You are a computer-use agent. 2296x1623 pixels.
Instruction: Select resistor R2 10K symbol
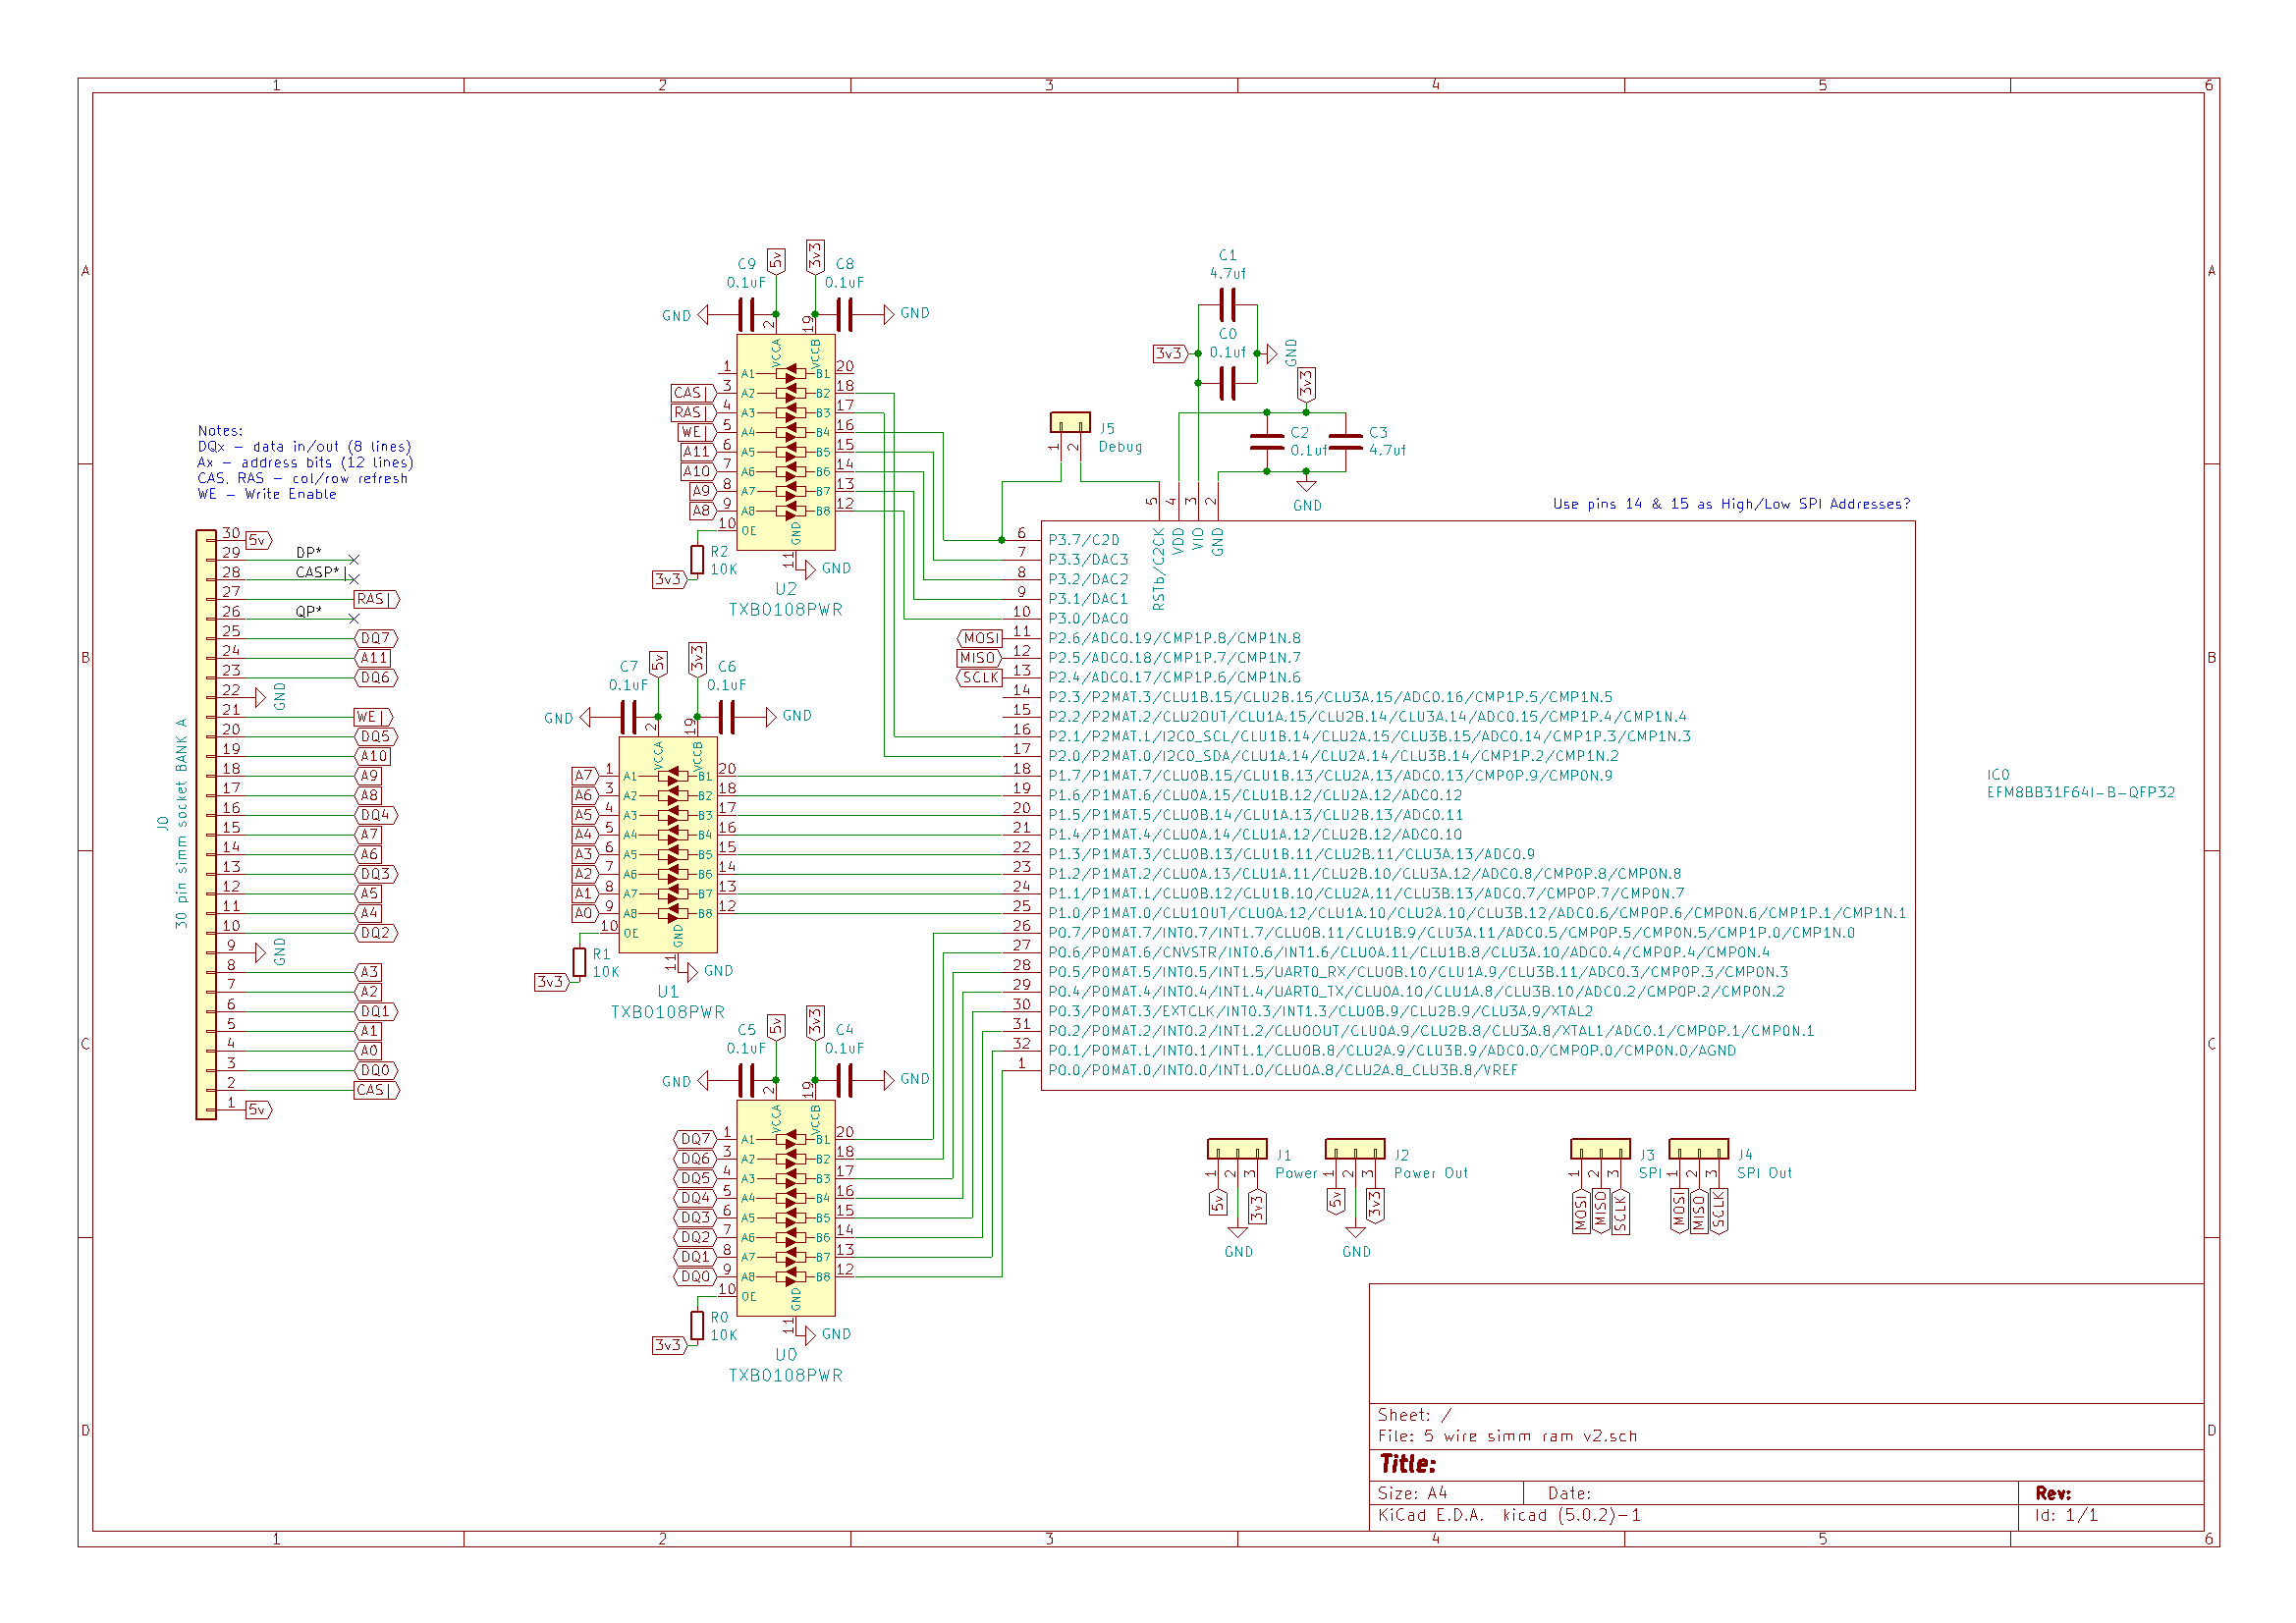(697, 559)
